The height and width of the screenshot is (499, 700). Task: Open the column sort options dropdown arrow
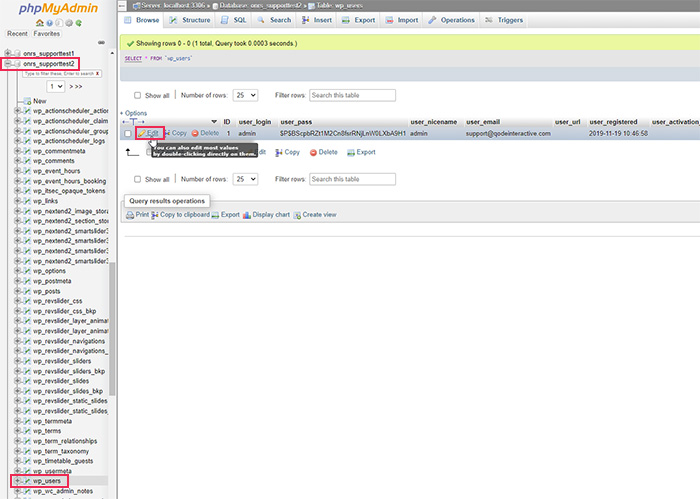214,121
